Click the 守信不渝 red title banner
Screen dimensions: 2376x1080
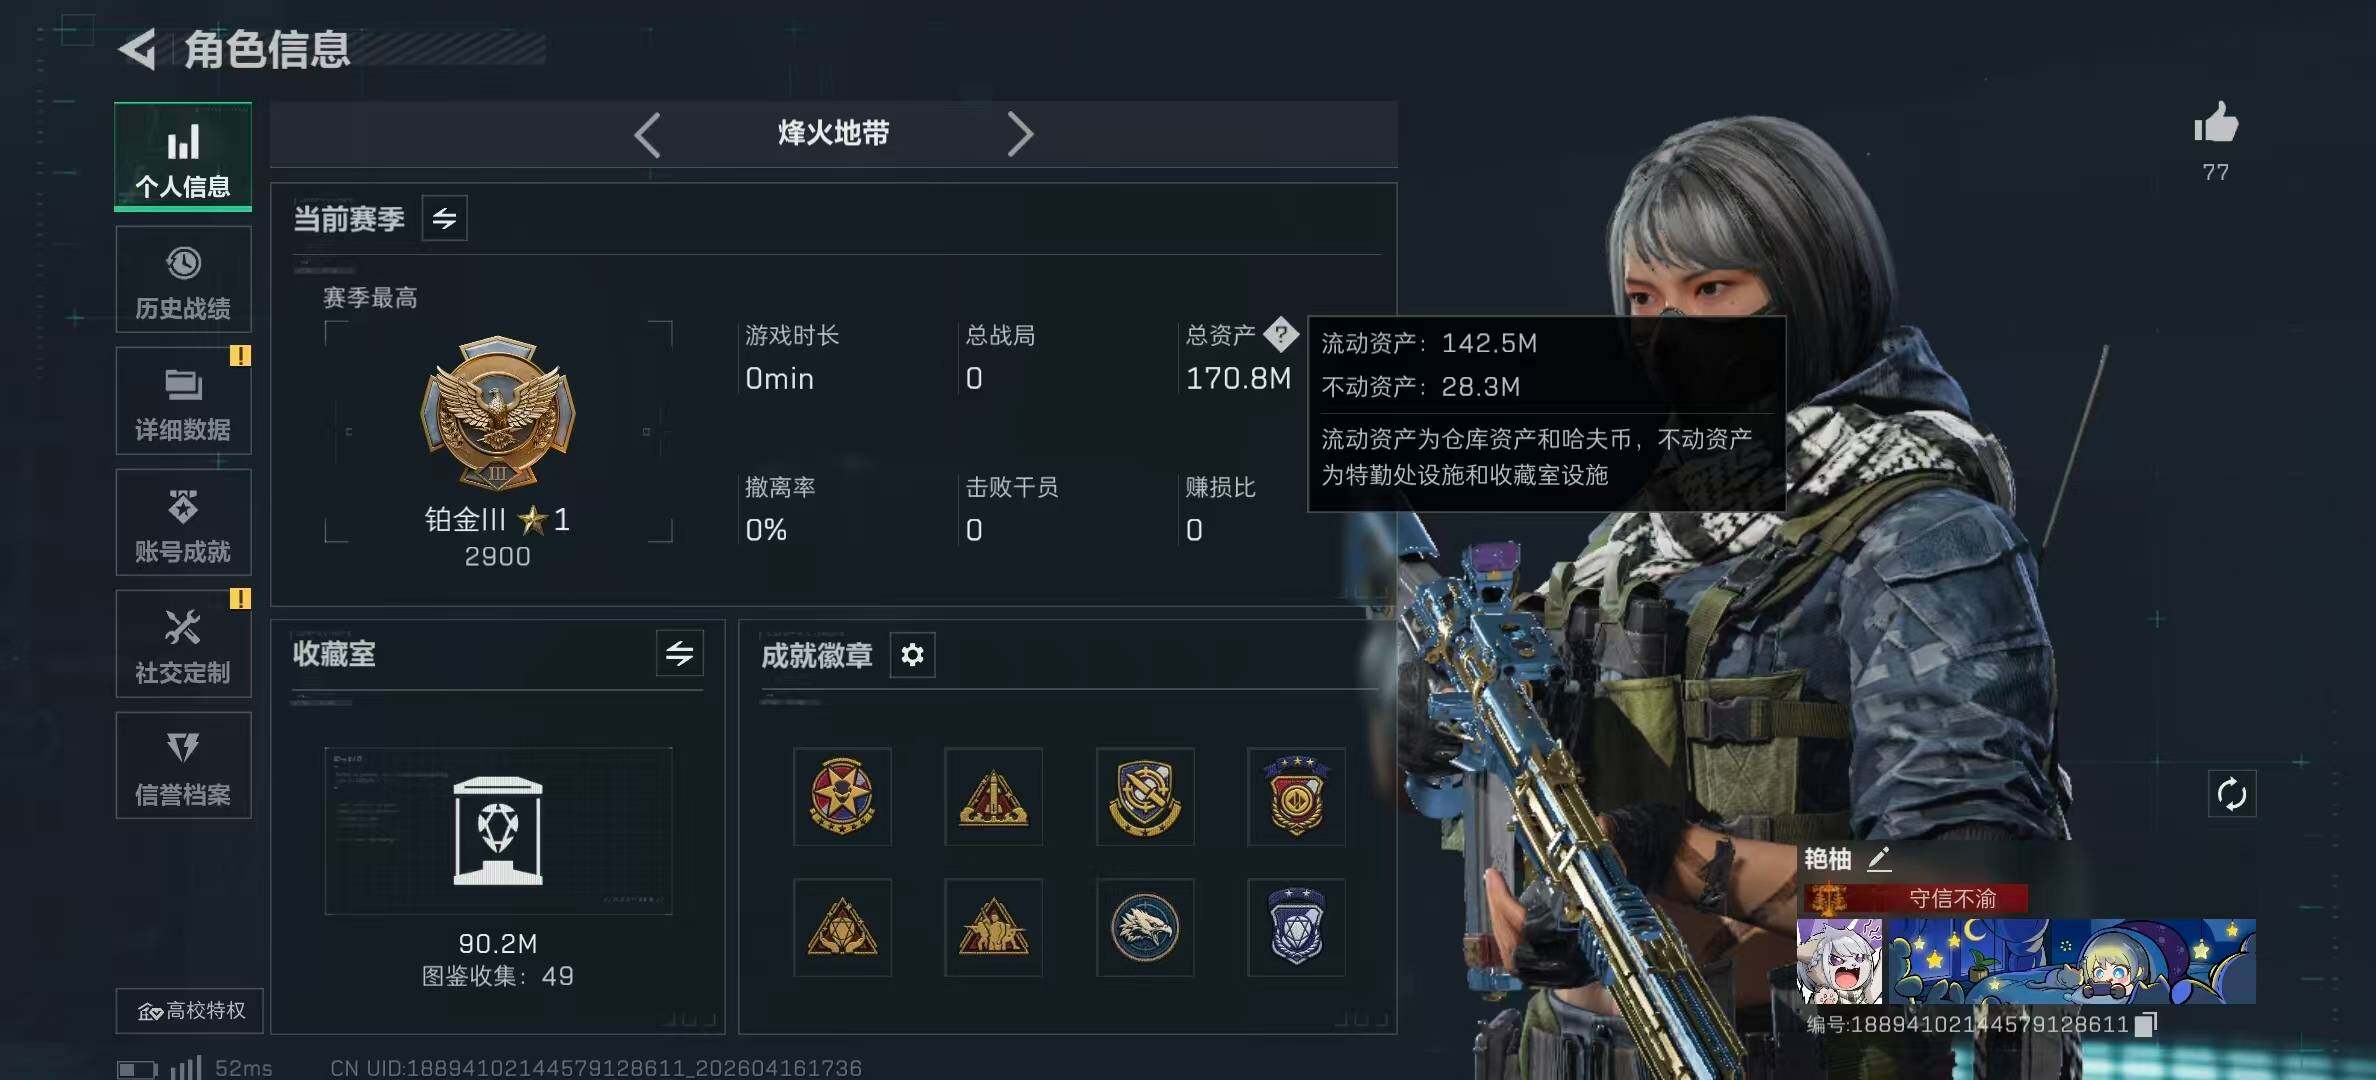click(x=1916, y=898)
